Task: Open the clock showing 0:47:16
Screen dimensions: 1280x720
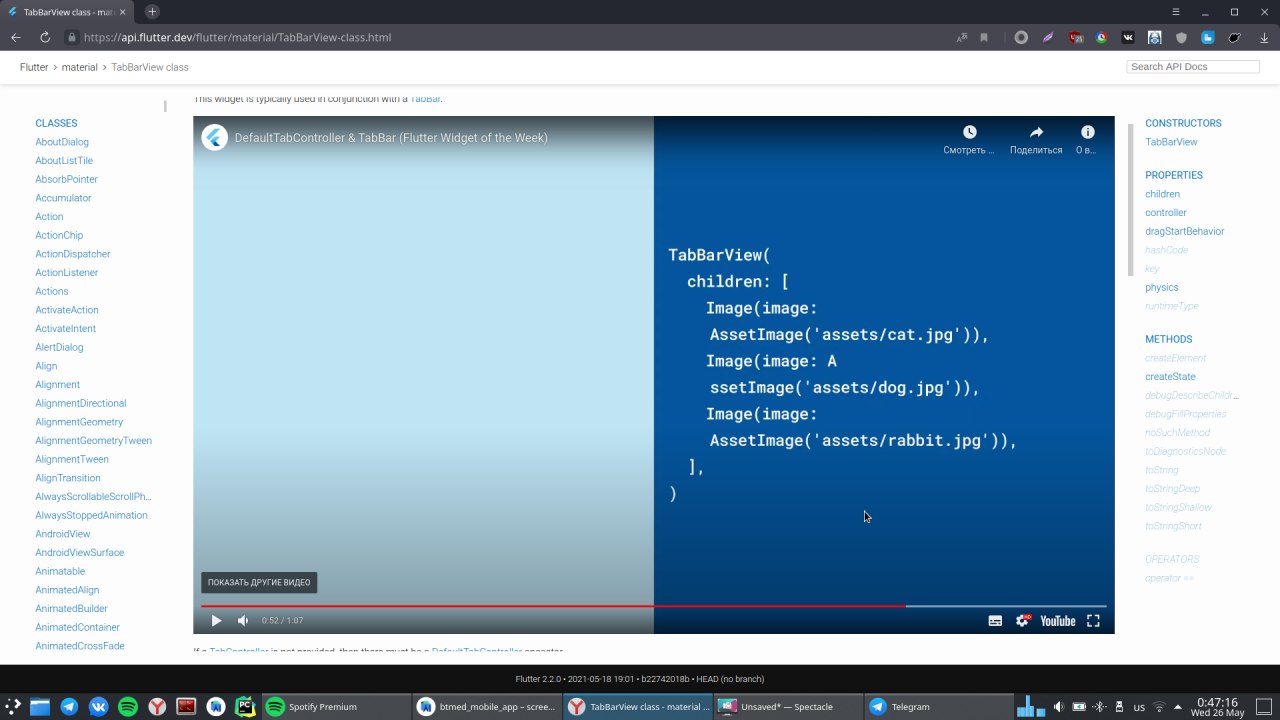Action: point(1217,707)
